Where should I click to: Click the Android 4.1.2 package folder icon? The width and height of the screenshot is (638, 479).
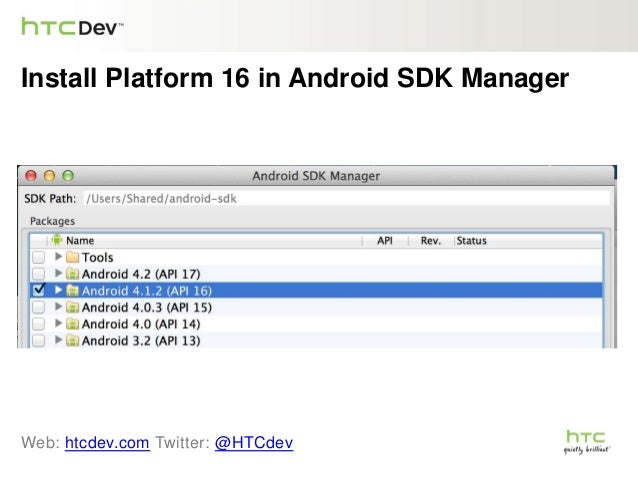pyautogui.click(x=72, y=291)
